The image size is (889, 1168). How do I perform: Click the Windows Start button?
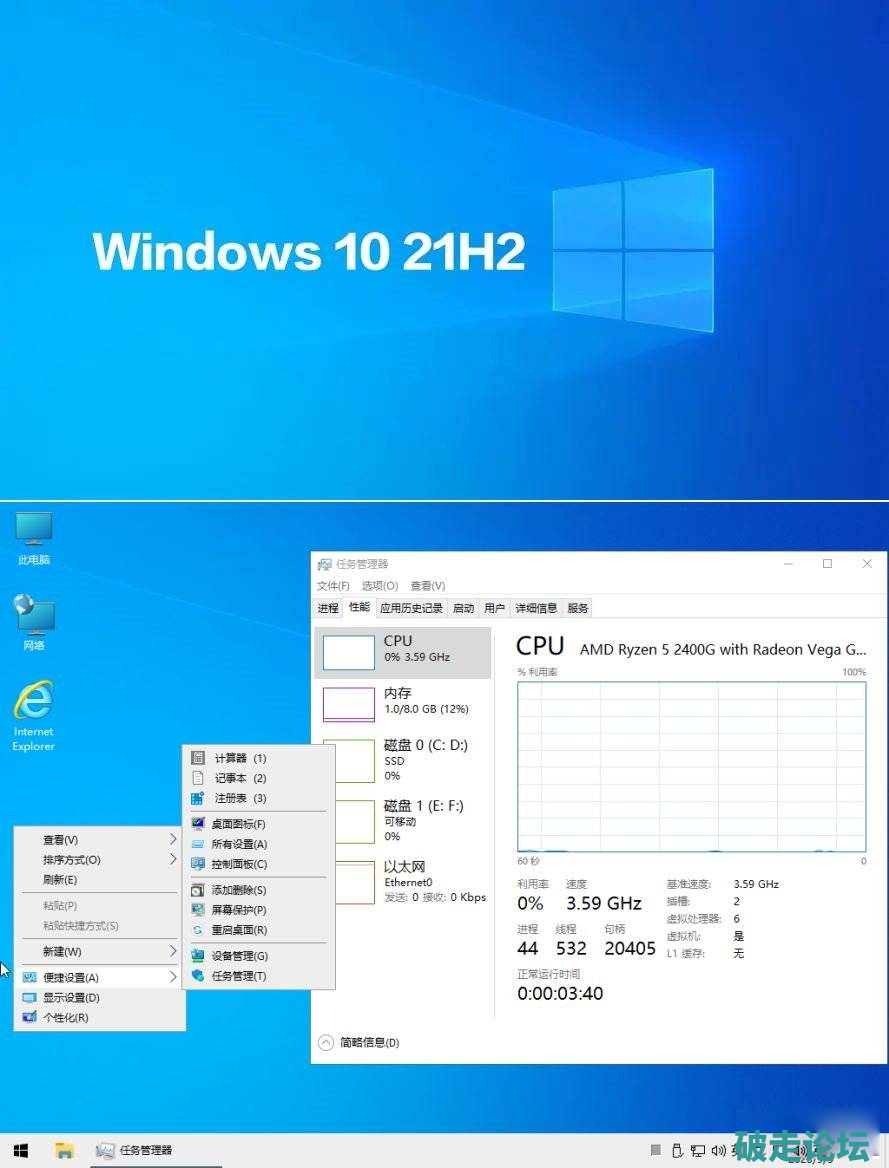pos(20,1150)
